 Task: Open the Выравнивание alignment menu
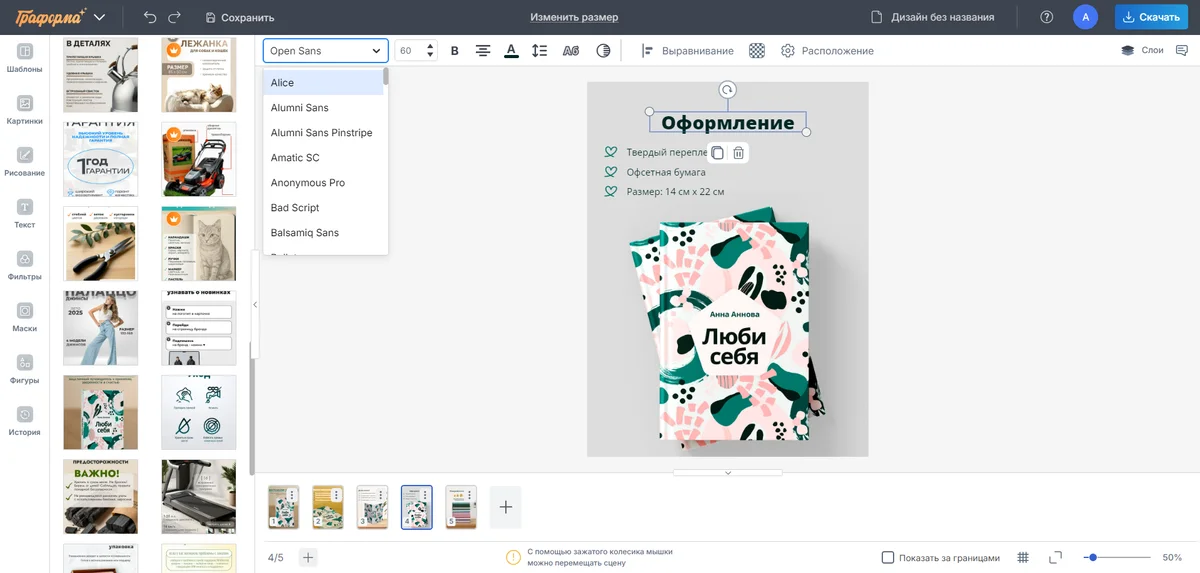coord(687,51)
